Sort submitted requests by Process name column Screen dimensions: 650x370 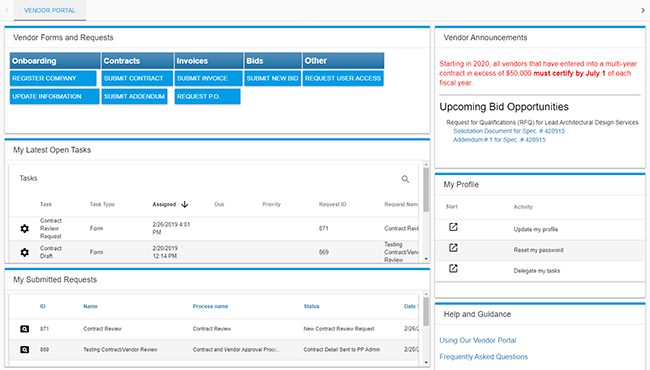[210, 306]
